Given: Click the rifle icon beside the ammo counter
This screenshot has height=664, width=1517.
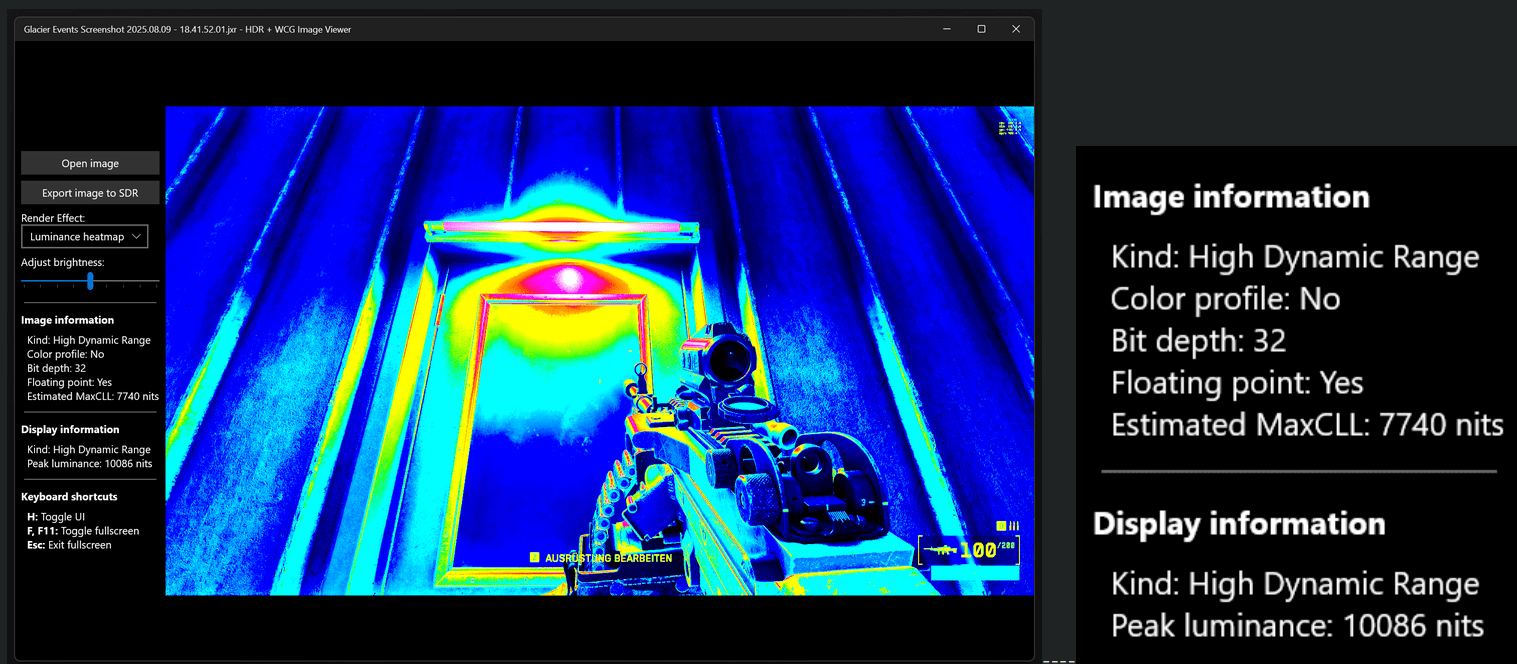Looking at the screenshot, I should coord(940,550).
